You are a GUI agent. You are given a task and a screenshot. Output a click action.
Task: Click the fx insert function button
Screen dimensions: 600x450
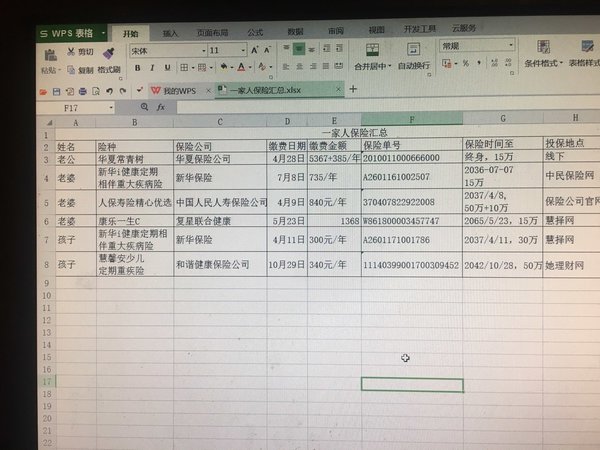point(161,107)
